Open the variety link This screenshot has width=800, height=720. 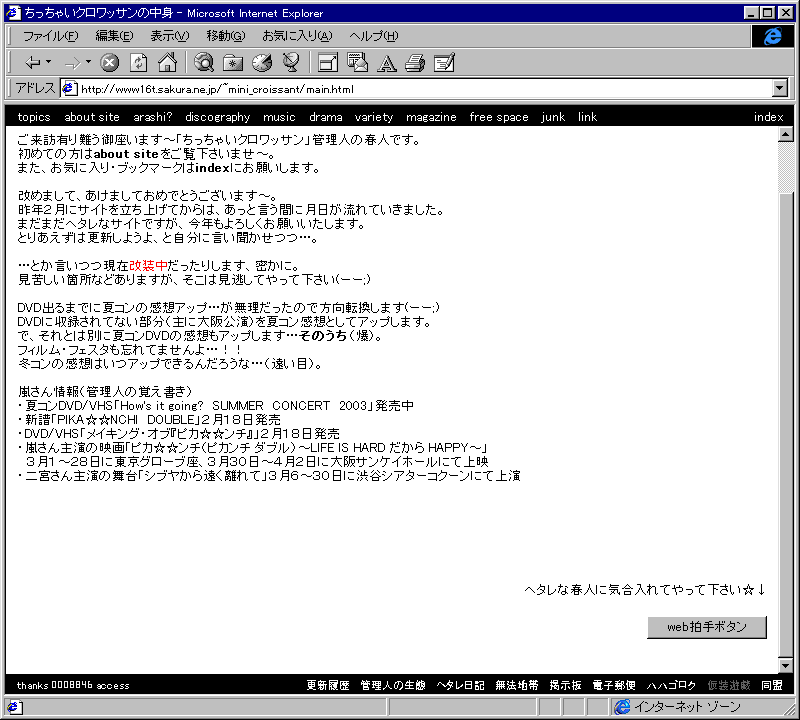point(374,117)
